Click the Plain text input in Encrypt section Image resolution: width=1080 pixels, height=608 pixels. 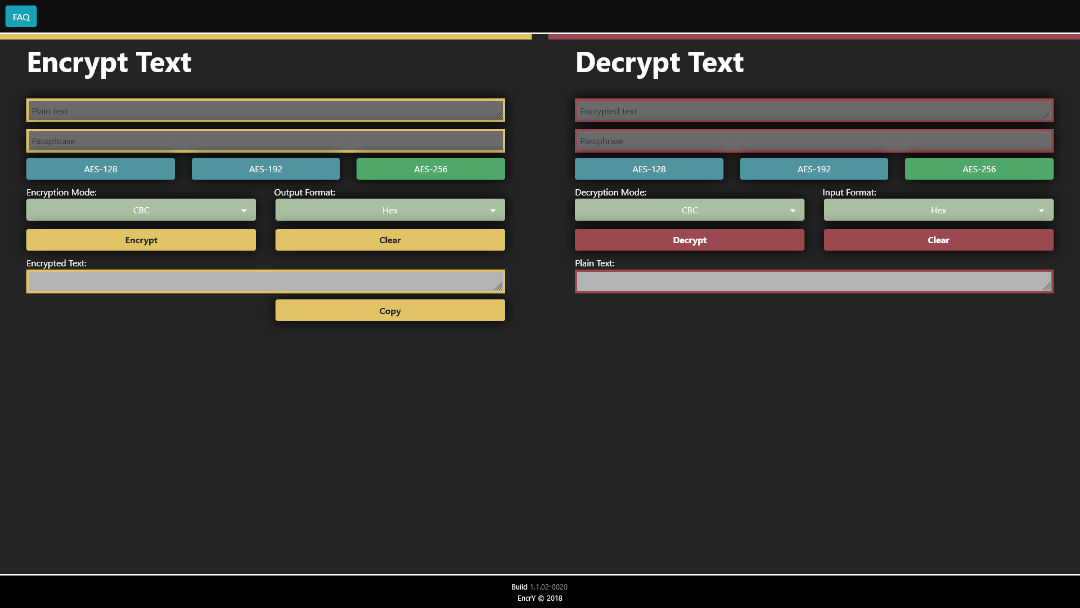(265, 111)
